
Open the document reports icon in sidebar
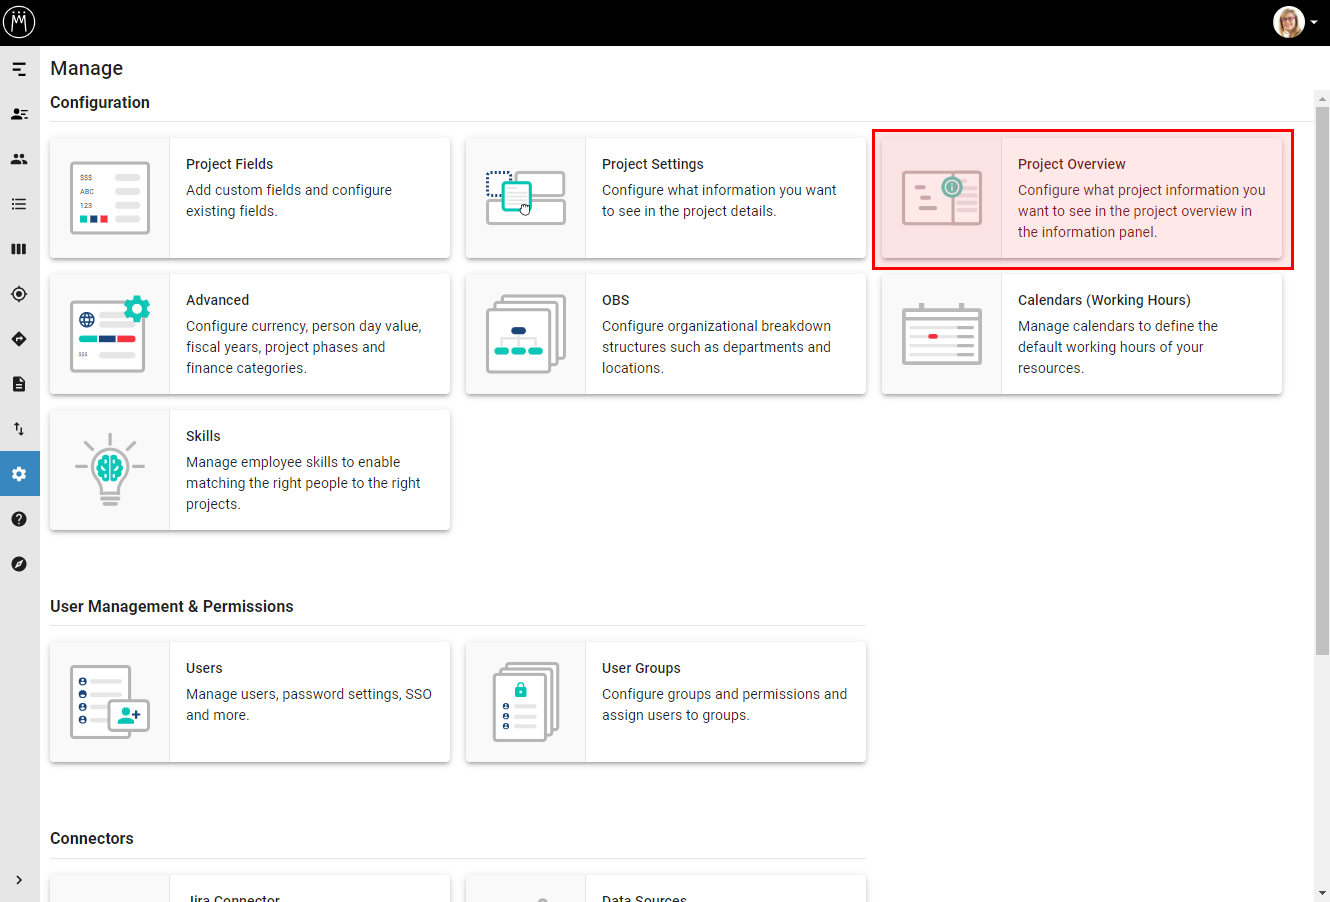tap(19, 384)
